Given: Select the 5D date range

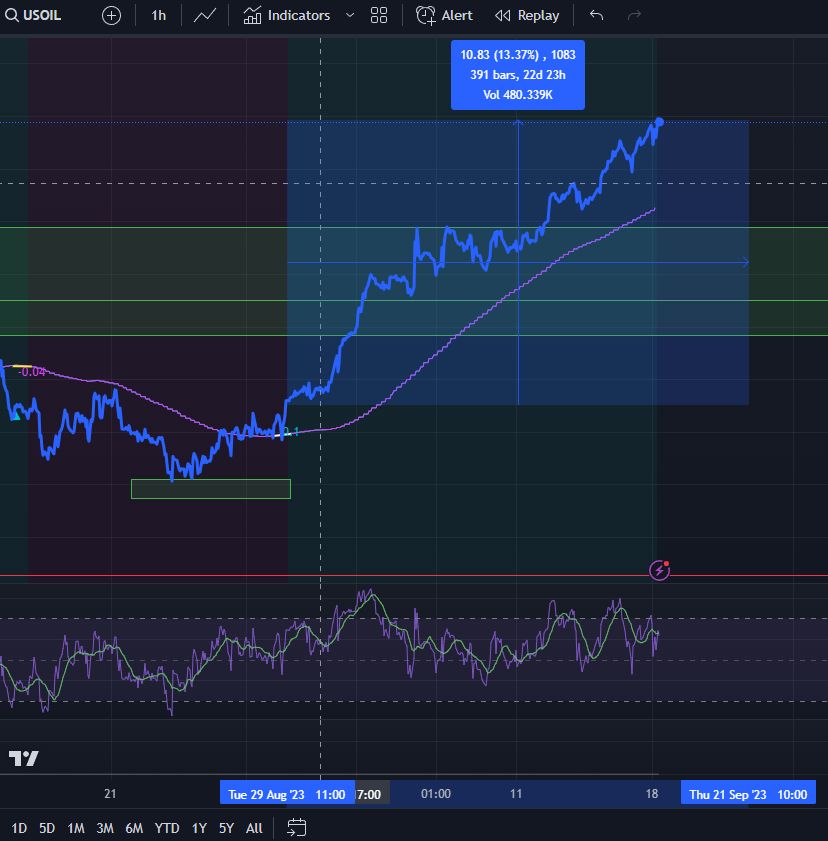Looking at the screenshot, I should pos(47,828).
